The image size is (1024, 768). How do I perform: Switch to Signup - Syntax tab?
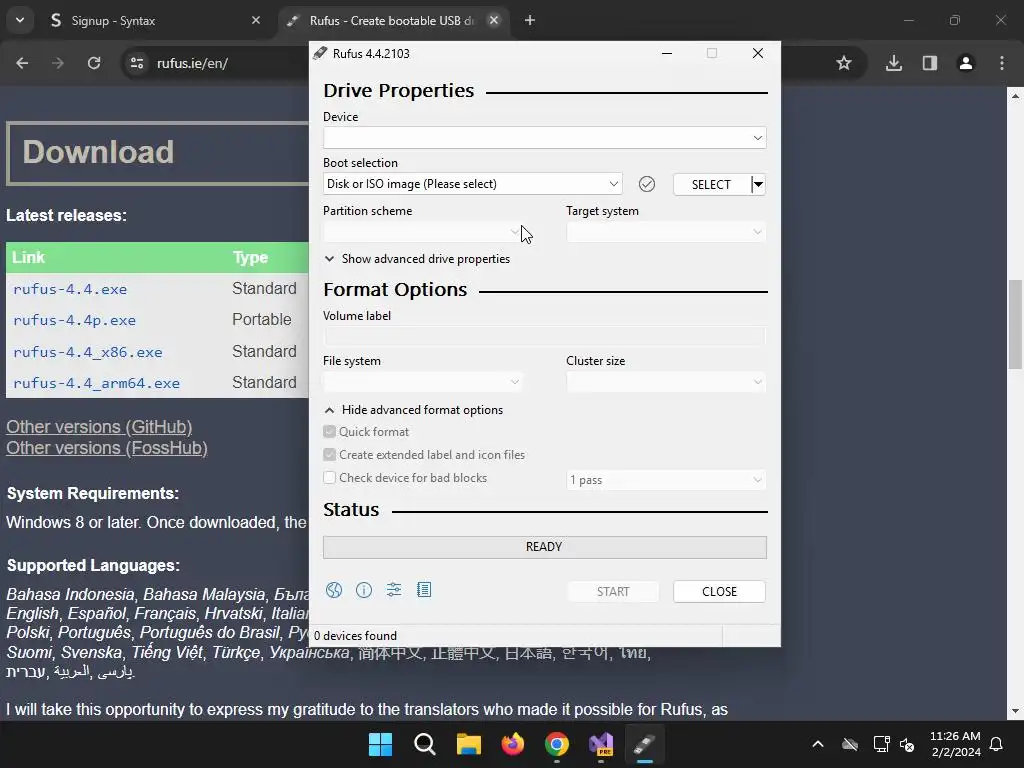tap(155, 21)
